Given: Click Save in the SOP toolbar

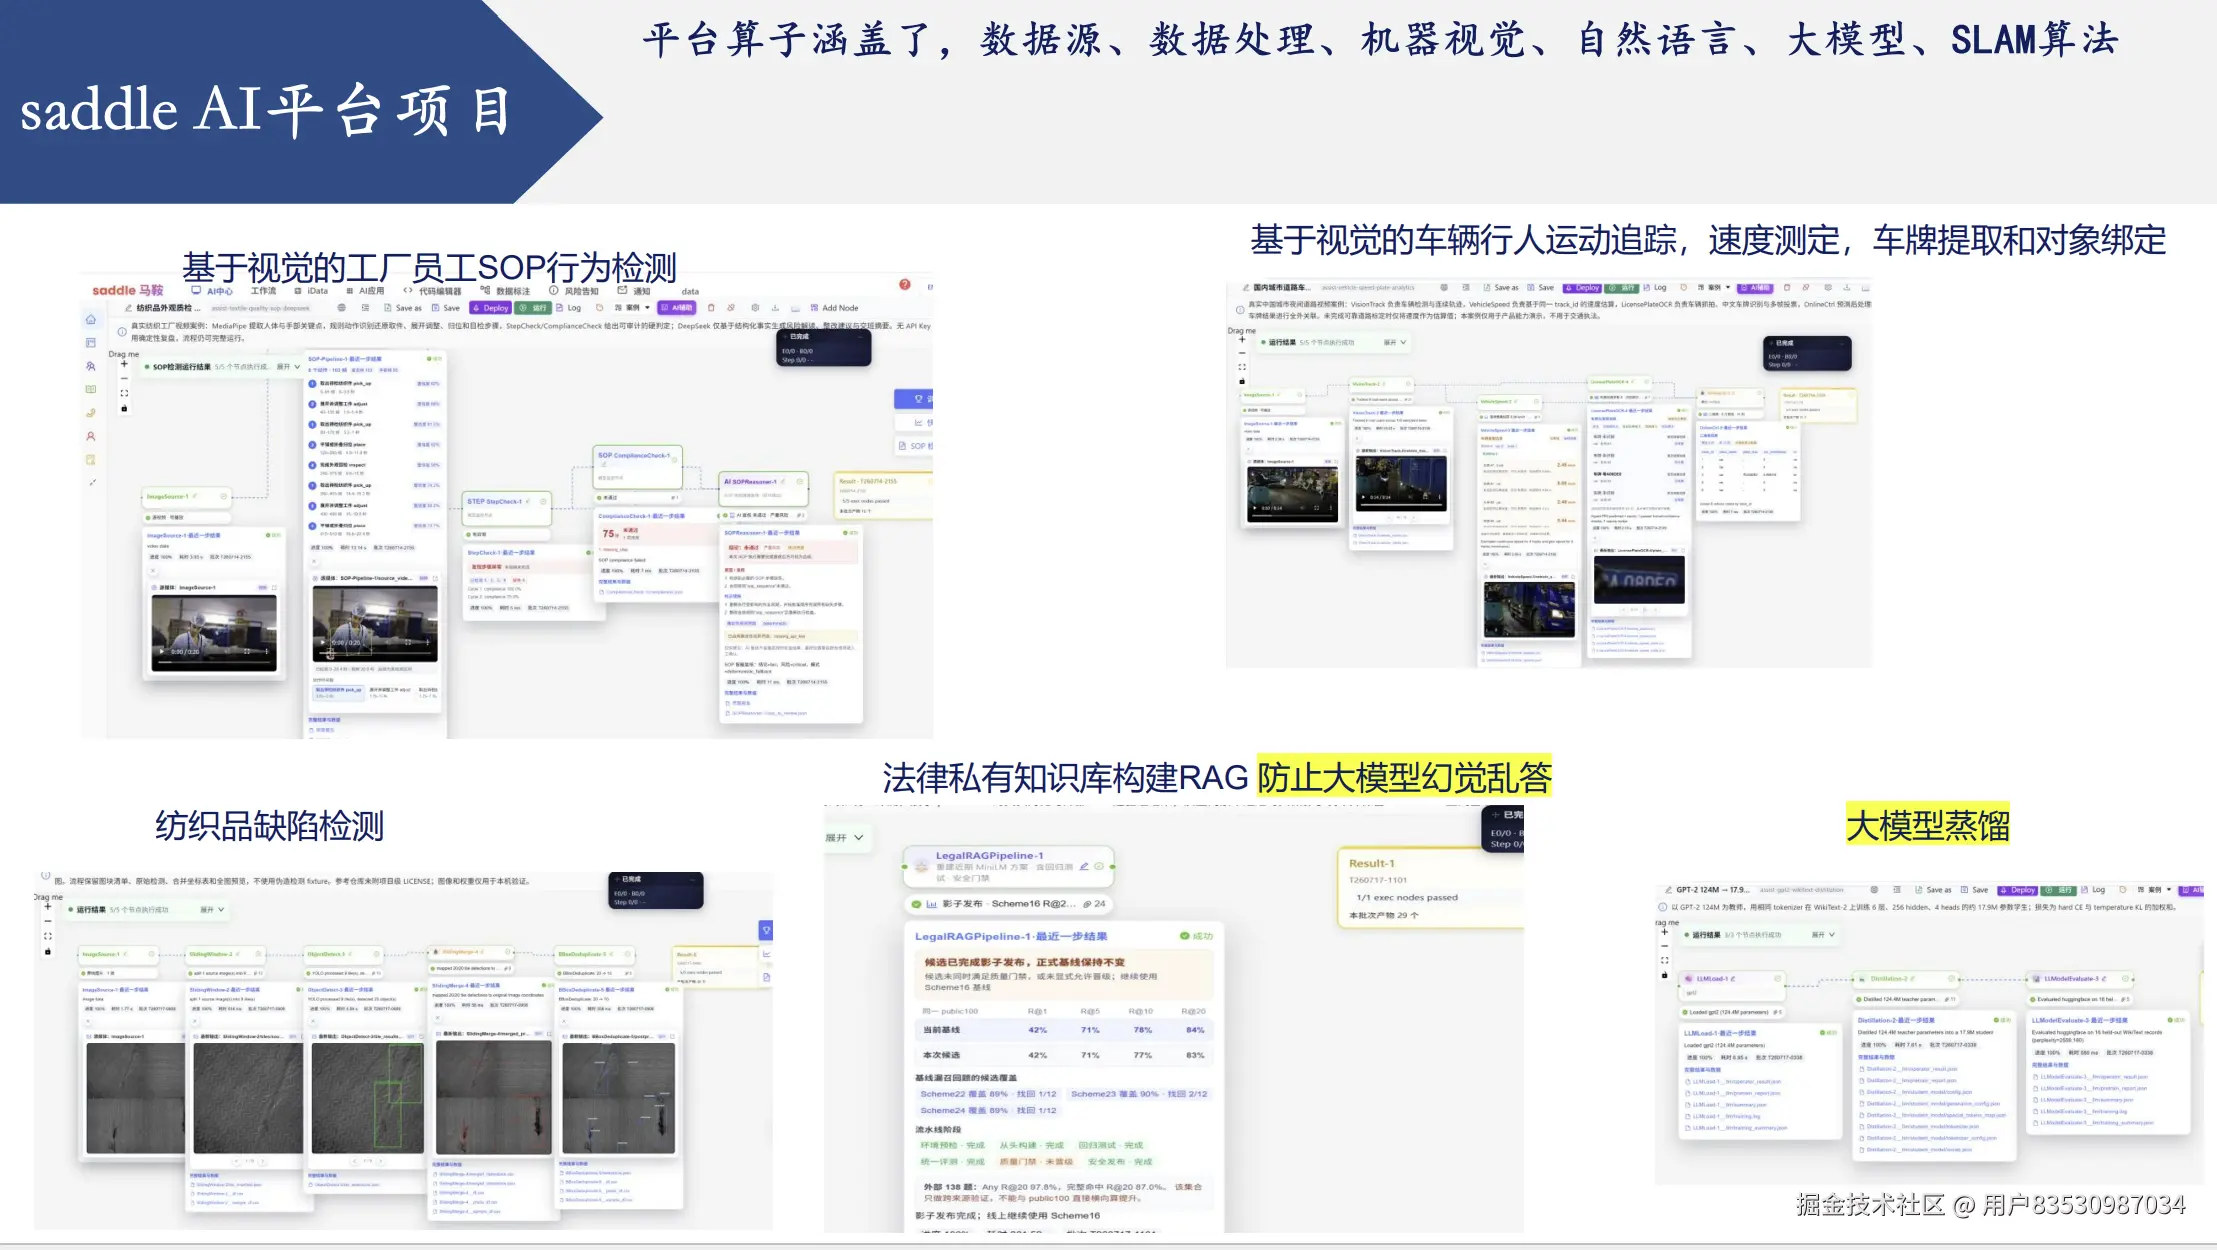Looking at the screenshot, I should tap(446, 308).
